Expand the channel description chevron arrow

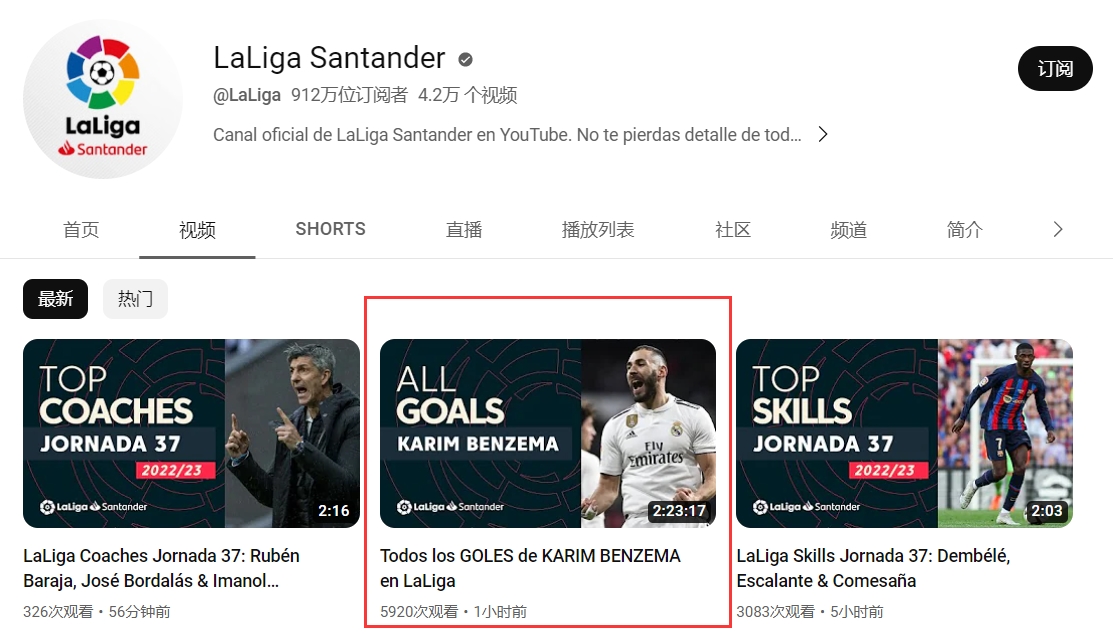pyautogui.click(x=823, y=134)
